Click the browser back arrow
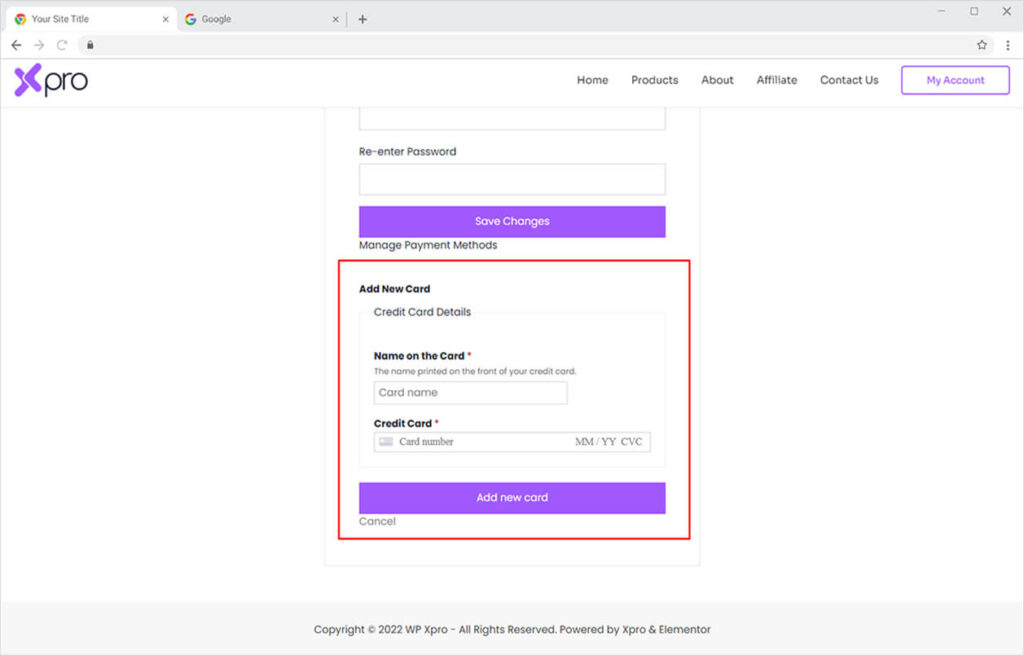The image size is (1024, 655). coord(16,45)
